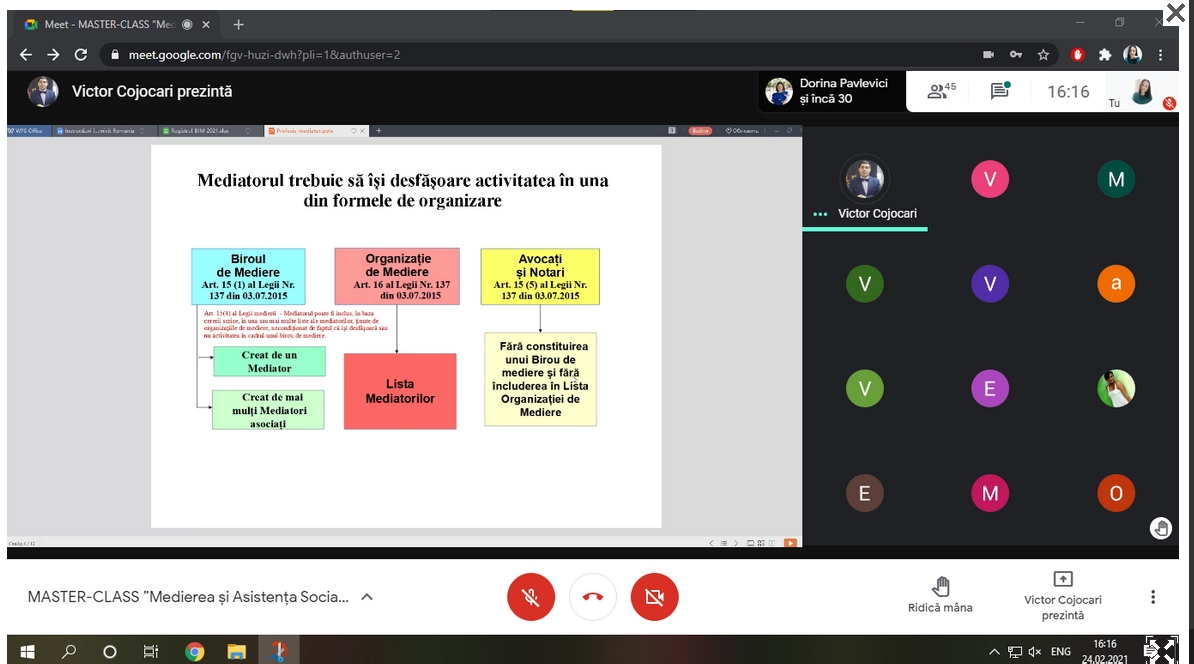Open Chrome's three-dot menu
The height and width of the screenshot is (664, 1194).
(x=1161, y=54)
